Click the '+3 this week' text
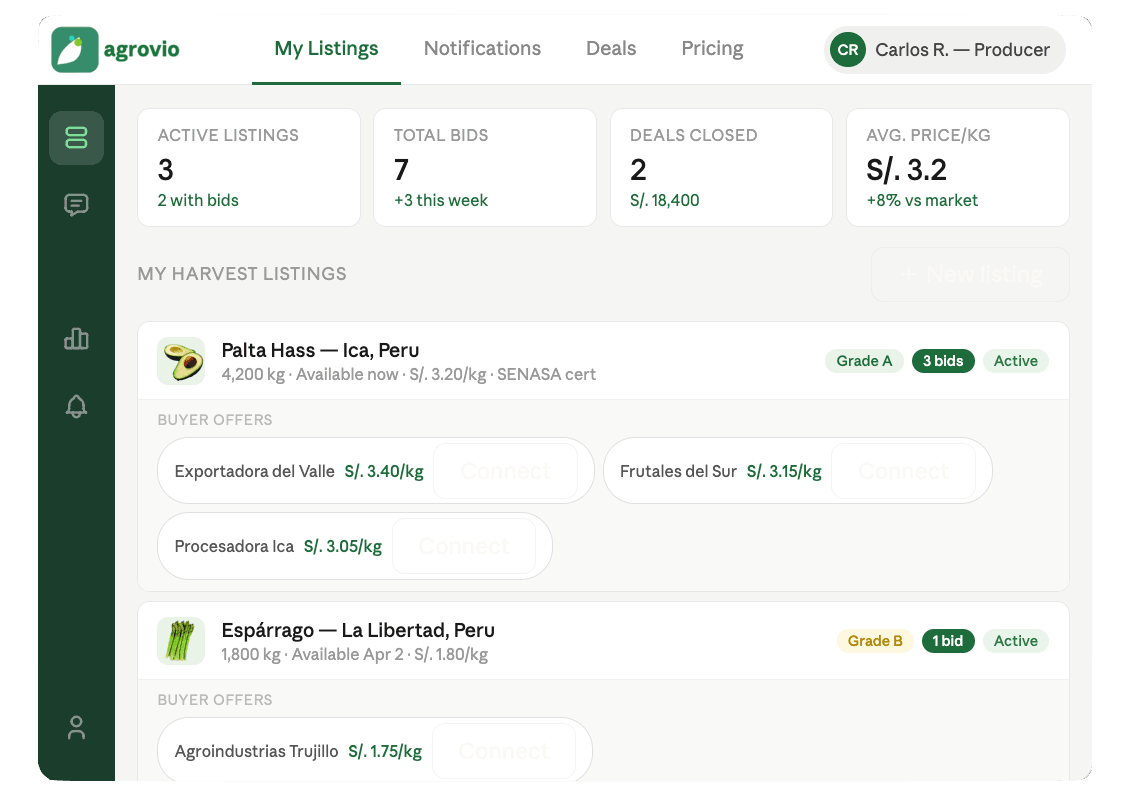 441,201
